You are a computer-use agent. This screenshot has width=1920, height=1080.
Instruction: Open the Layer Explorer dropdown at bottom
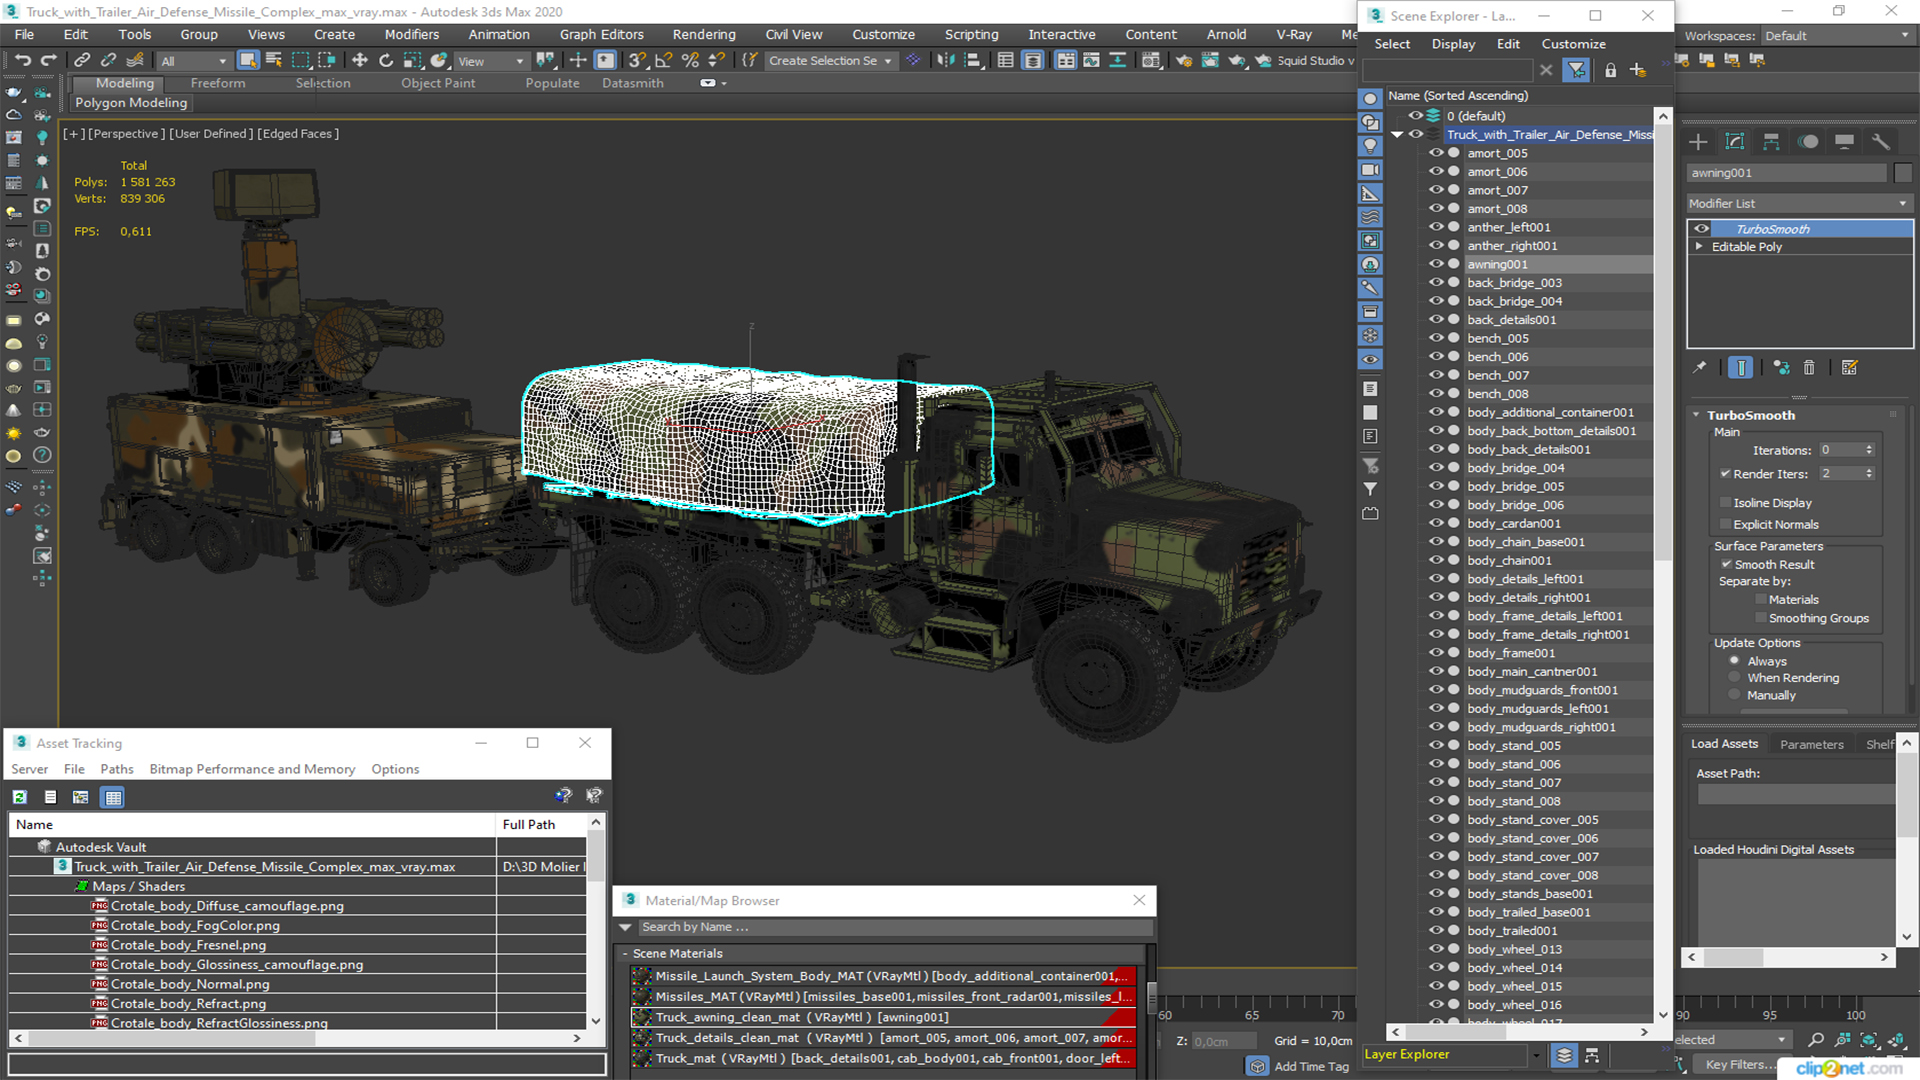tap(1535, 1055)
